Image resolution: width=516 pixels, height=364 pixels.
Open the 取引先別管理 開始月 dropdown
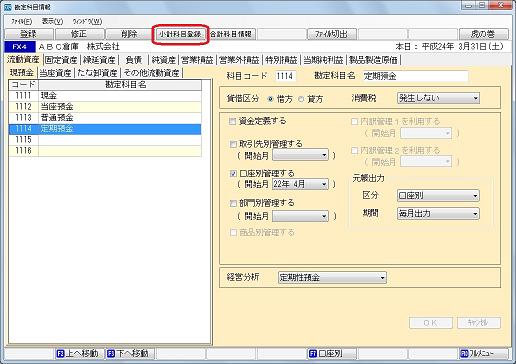pyautogui.click(x=300, y=155)
